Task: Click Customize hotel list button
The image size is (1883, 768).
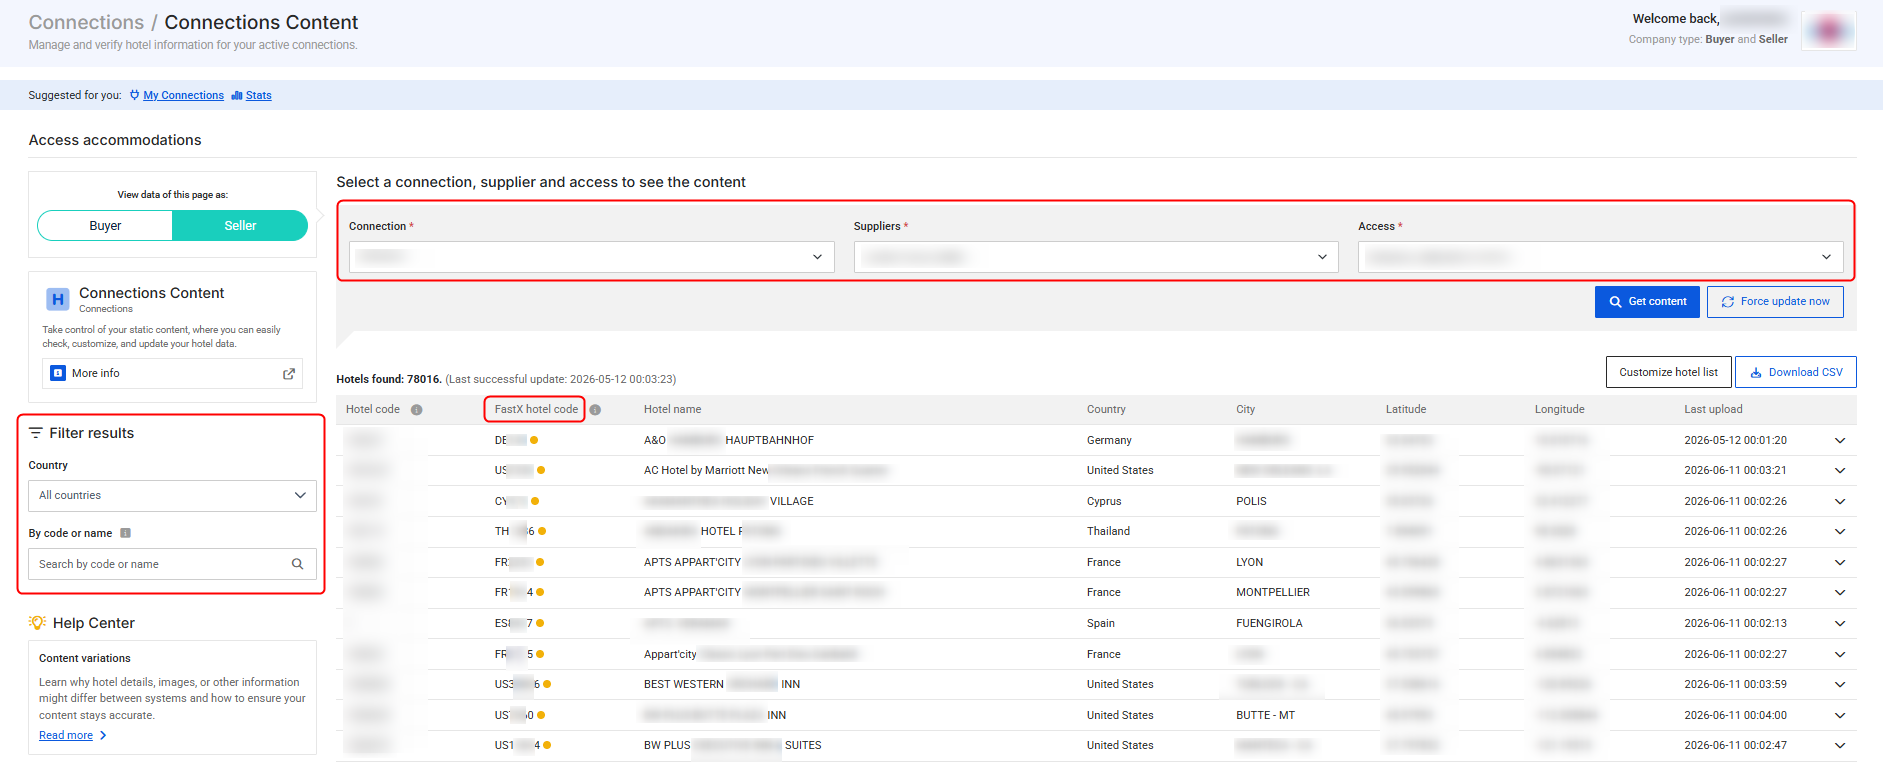Action: [x=1668, y=372]
